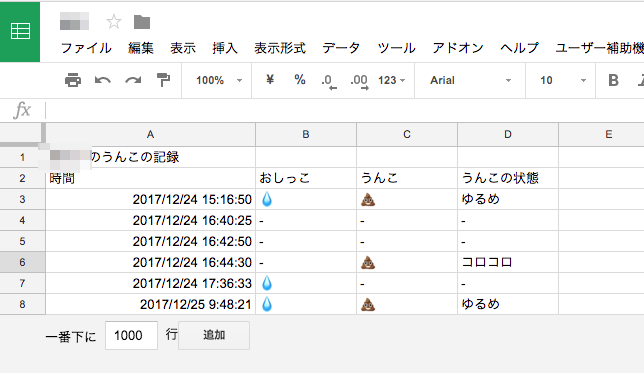Viewport: 644px width, 373px height.
Task: Redo the last action
Action: [x=133, y=80]
